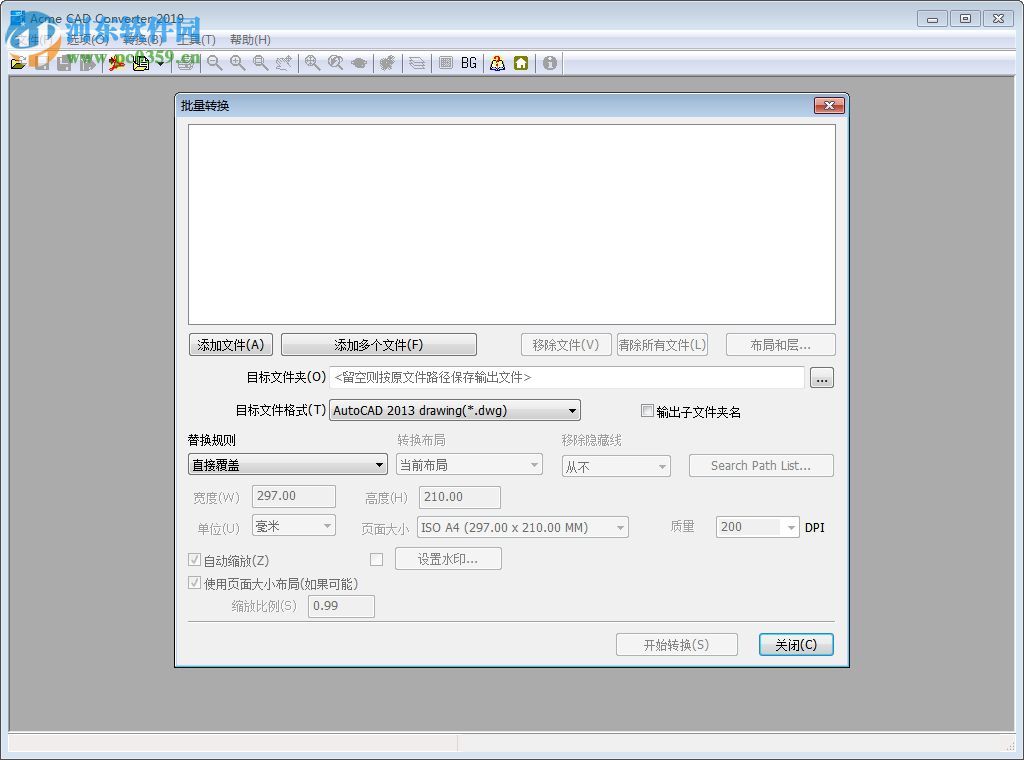Open the About info icon
This screenshot has height=760, width=1024.
pos(549,63)
